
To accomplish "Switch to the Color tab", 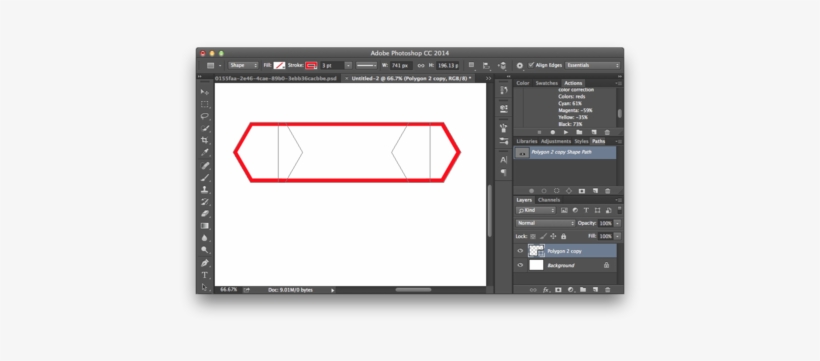I will pos(523,83).
